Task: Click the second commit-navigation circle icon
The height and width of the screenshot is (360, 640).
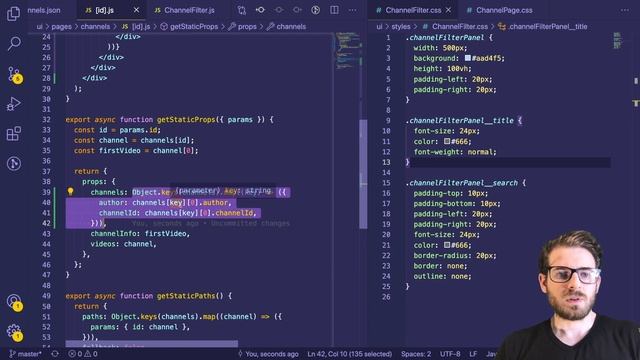Action: [x=279, y=10]
